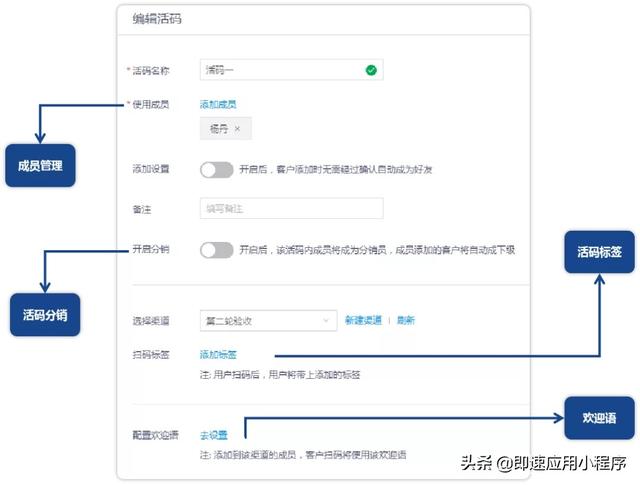Toggle the 添加设置 auto-friend switch
The image size is (640, 485).
217,169
